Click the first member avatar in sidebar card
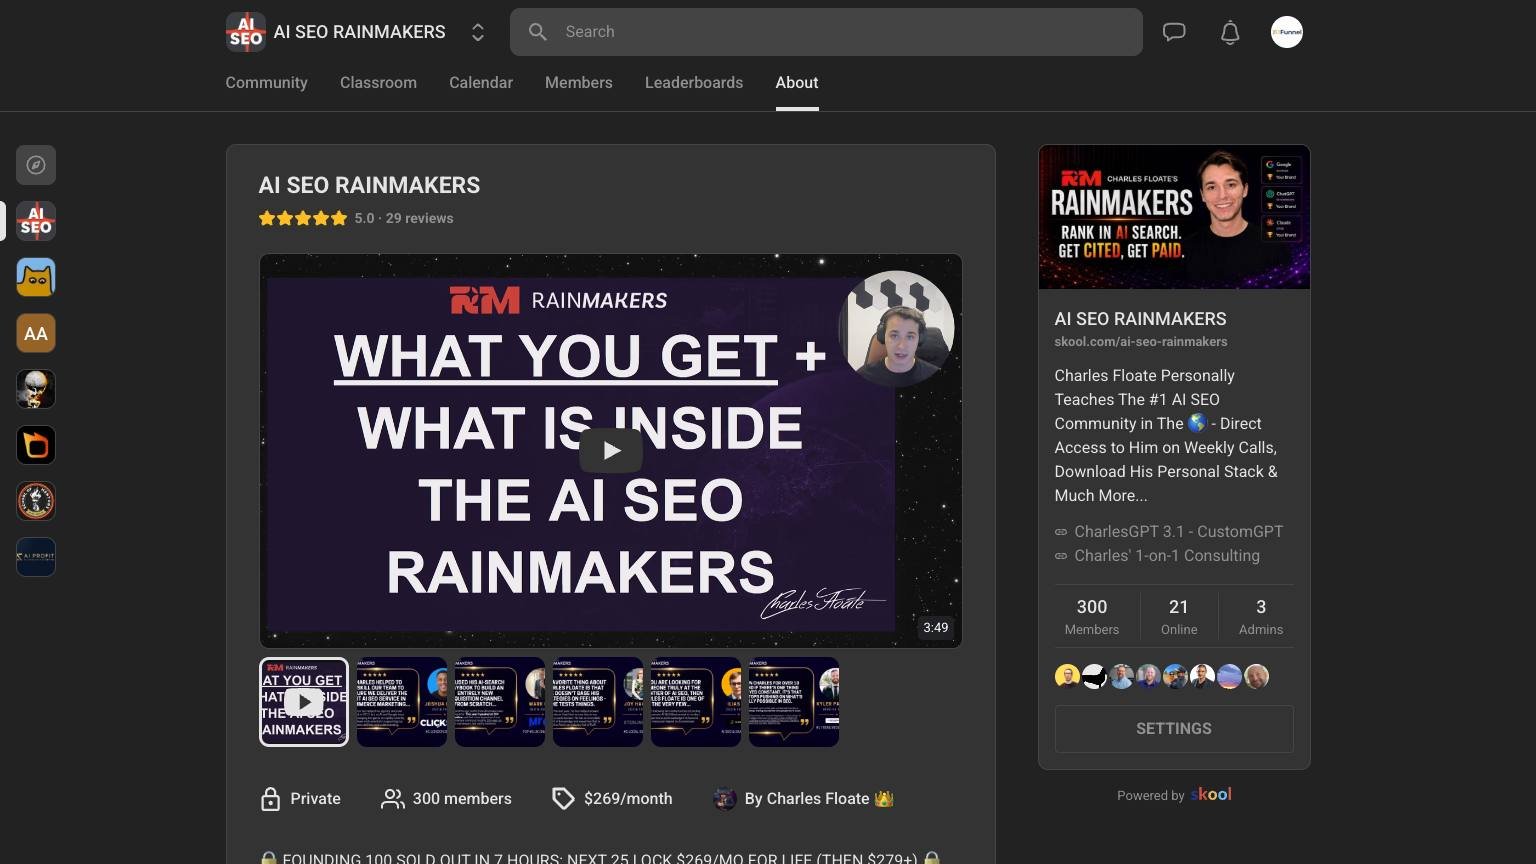1536x864 pixels. pos(1067,676)
